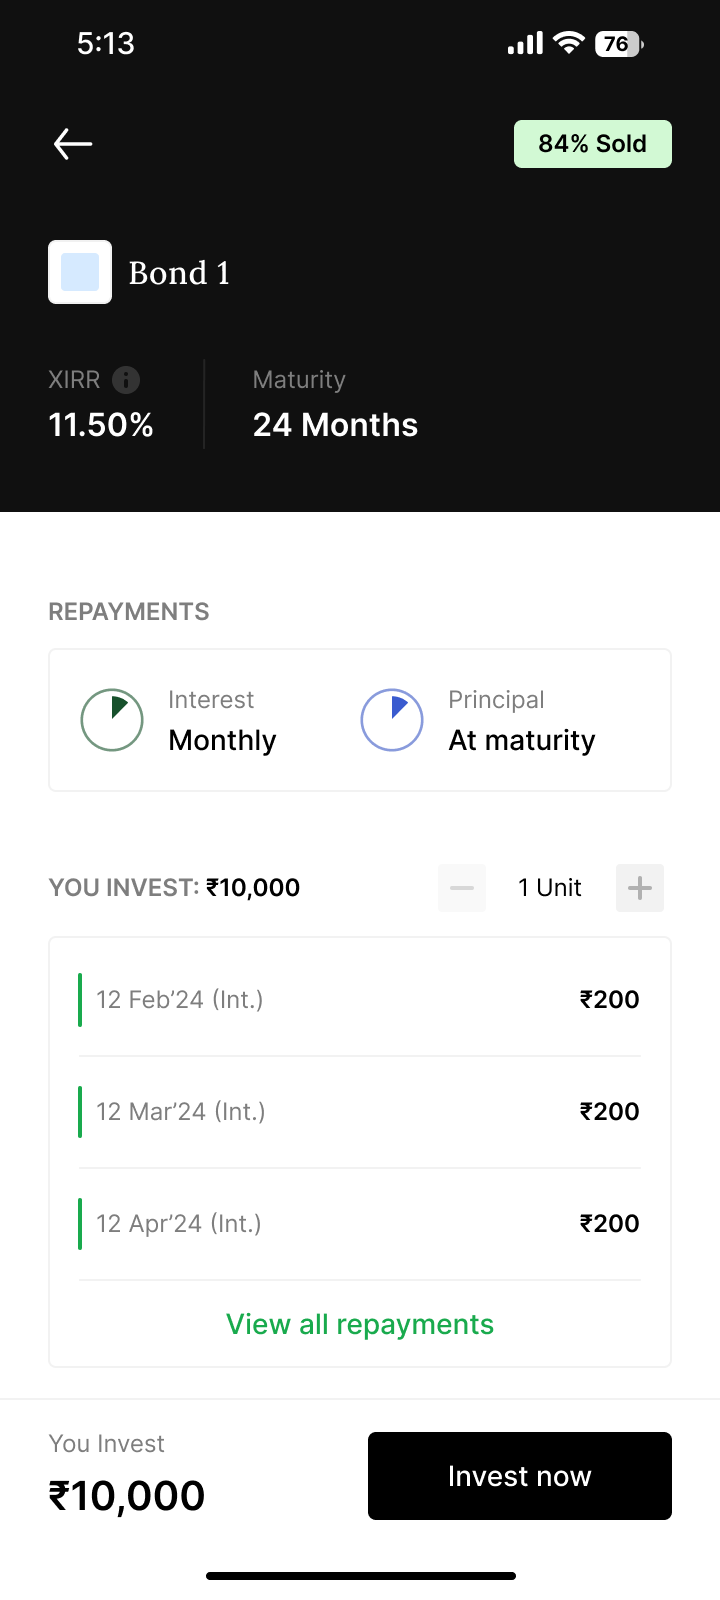Select the 12 Feb'24 interest repayment row
The width and height of the screenshot is (720, 1600).
pos(360,1000)
